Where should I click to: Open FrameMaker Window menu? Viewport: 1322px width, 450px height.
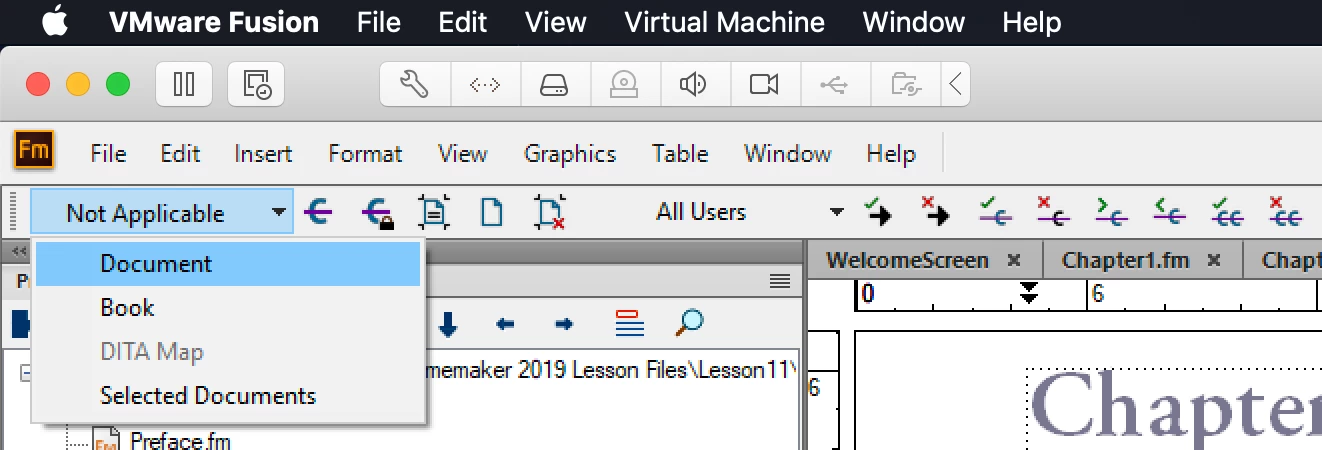coord(787,154)
